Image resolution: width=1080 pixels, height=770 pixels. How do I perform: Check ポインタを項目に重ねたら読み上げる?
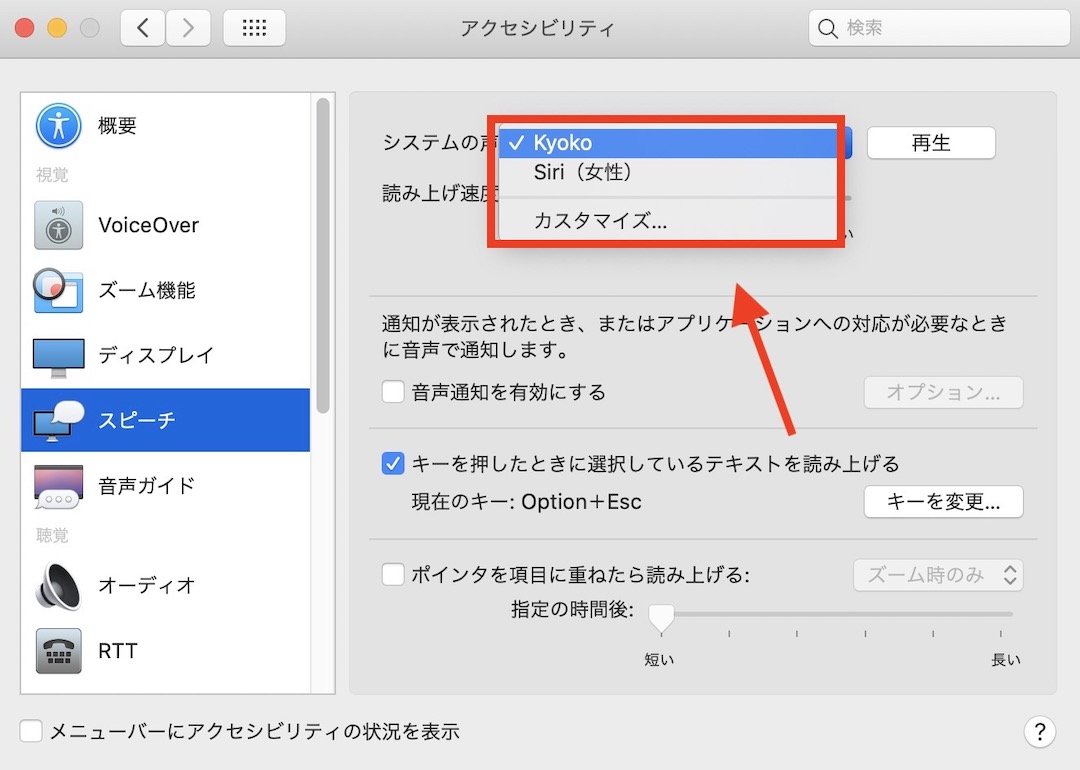pyautogui.click(x=393, y=573)
